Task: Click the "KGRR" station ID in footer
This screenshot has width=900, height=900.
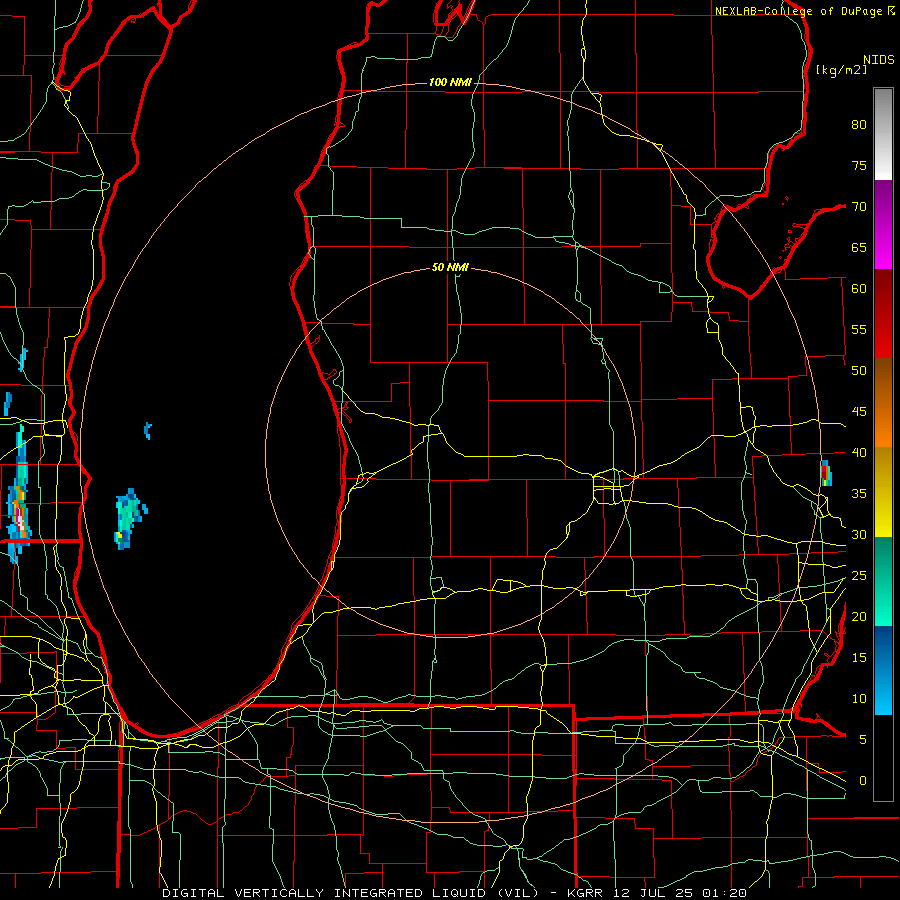Action: pyautogui.click(x=584, y=893)
